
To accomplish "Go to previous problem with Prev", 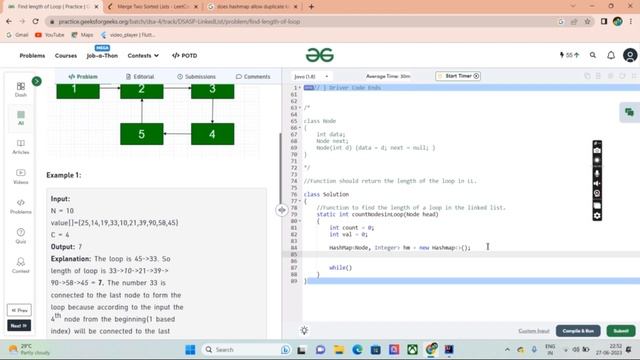I will [x=19, y=310].
